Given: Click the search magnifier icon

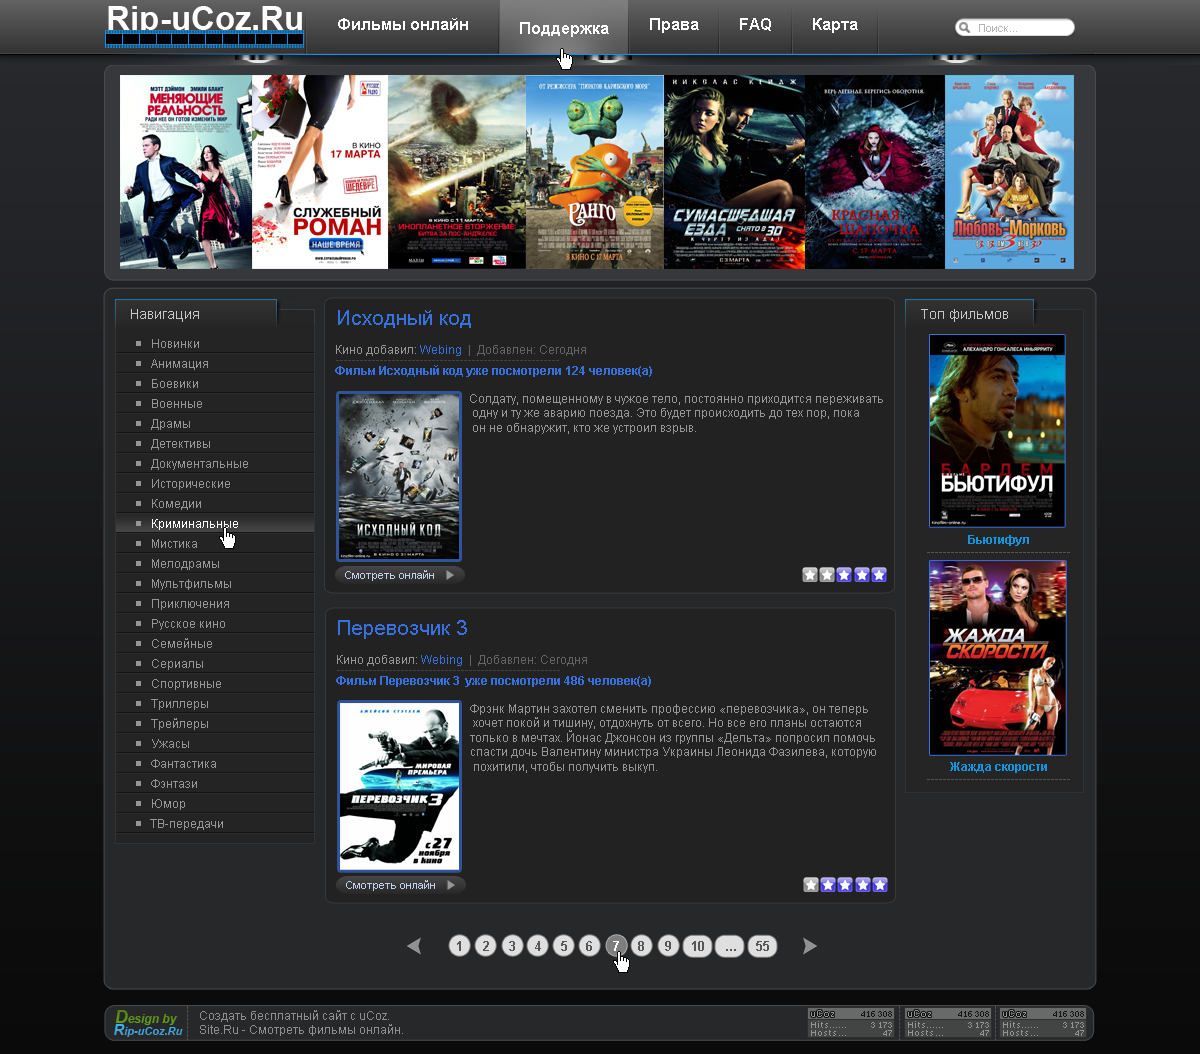Looking at the screenshot, I should pos(964,28).
